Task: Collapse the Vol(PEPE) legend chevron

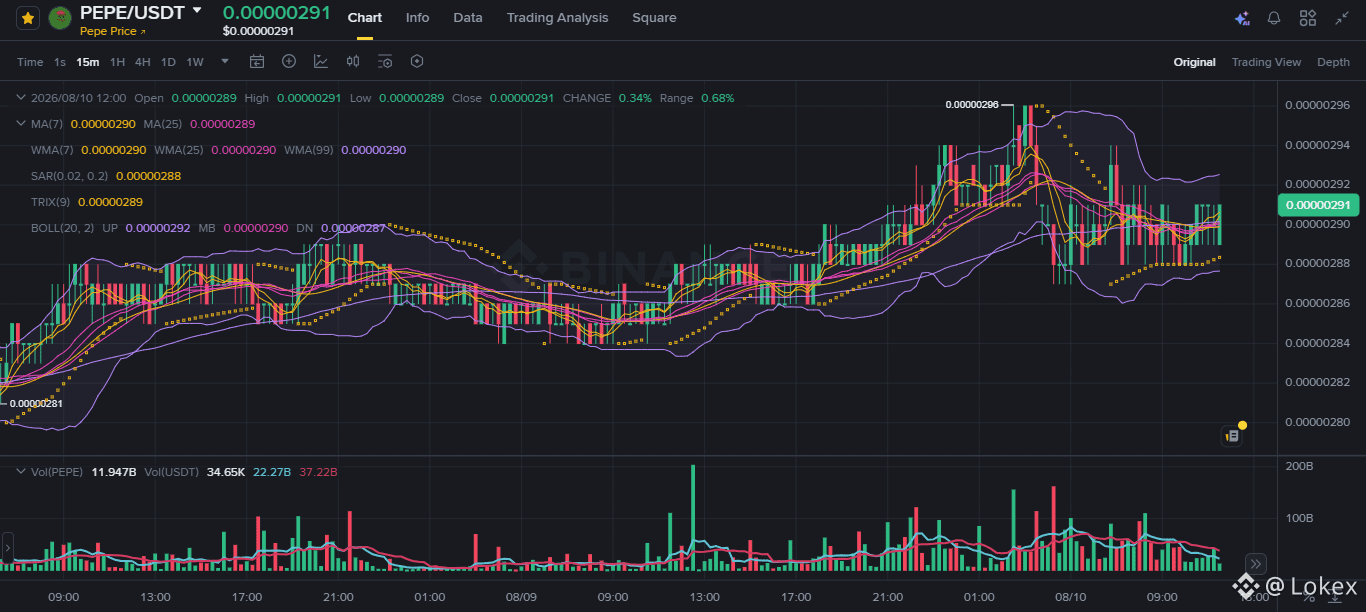Action: click(22, 471)
